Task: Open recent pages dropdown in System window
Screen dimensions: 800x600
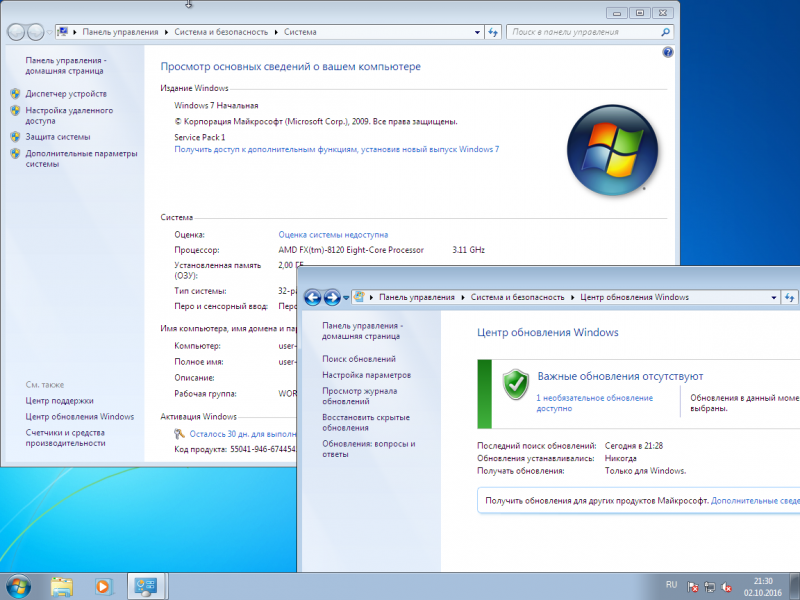Action: coord(49,32)
